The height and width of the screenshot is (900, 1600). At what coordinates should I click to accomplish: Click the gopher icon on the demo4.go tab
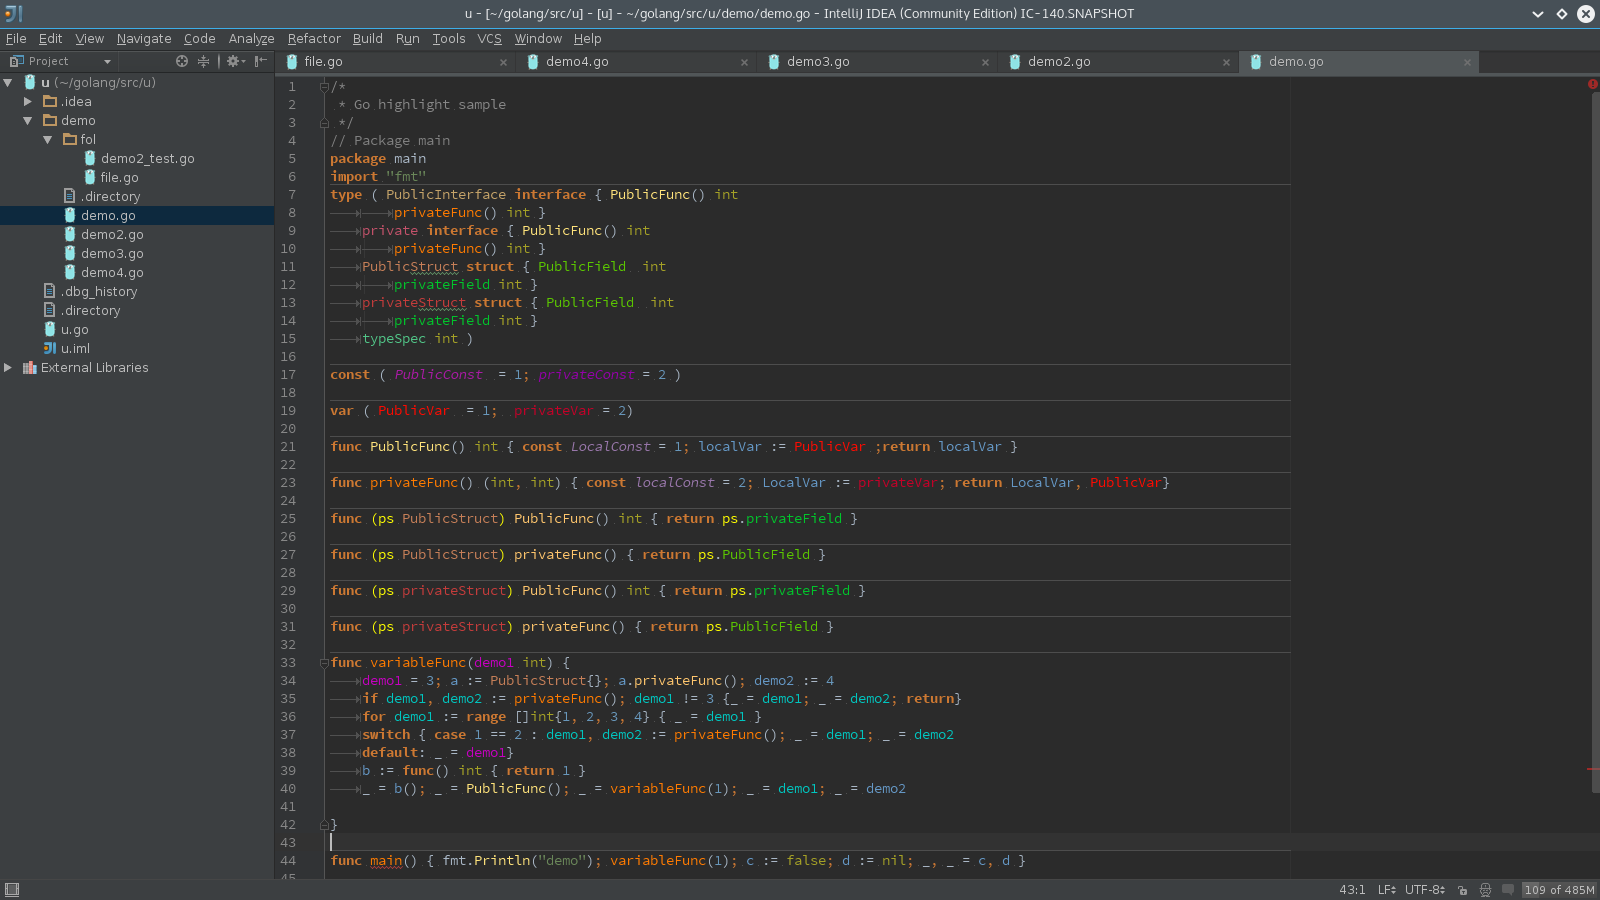[533, 61]
